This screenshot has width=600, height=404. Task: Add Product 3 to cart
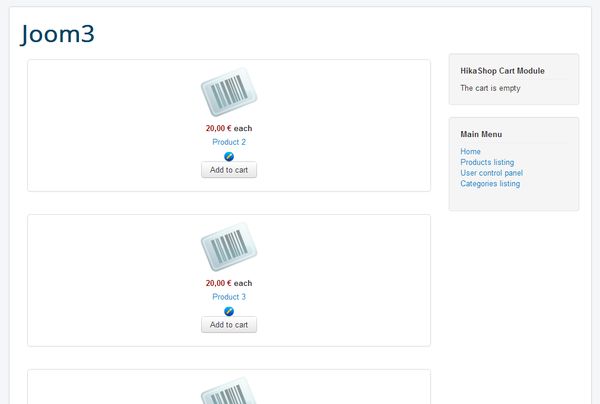coord(229,325)
